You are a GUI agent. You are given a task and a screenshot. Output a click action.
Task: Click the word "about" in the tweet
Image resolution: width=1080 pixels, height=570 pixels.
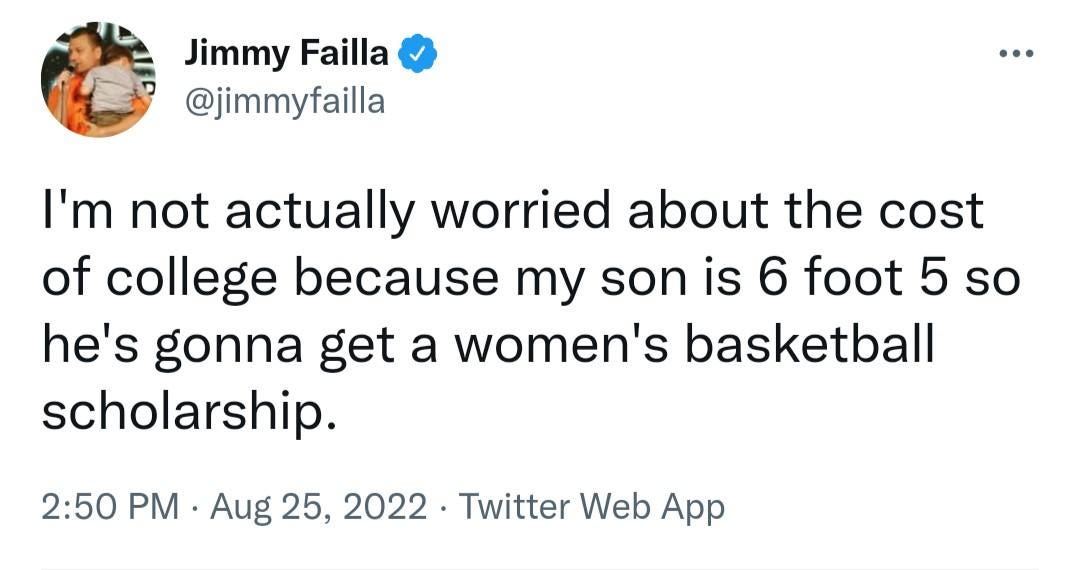click(x=697, y=210)
